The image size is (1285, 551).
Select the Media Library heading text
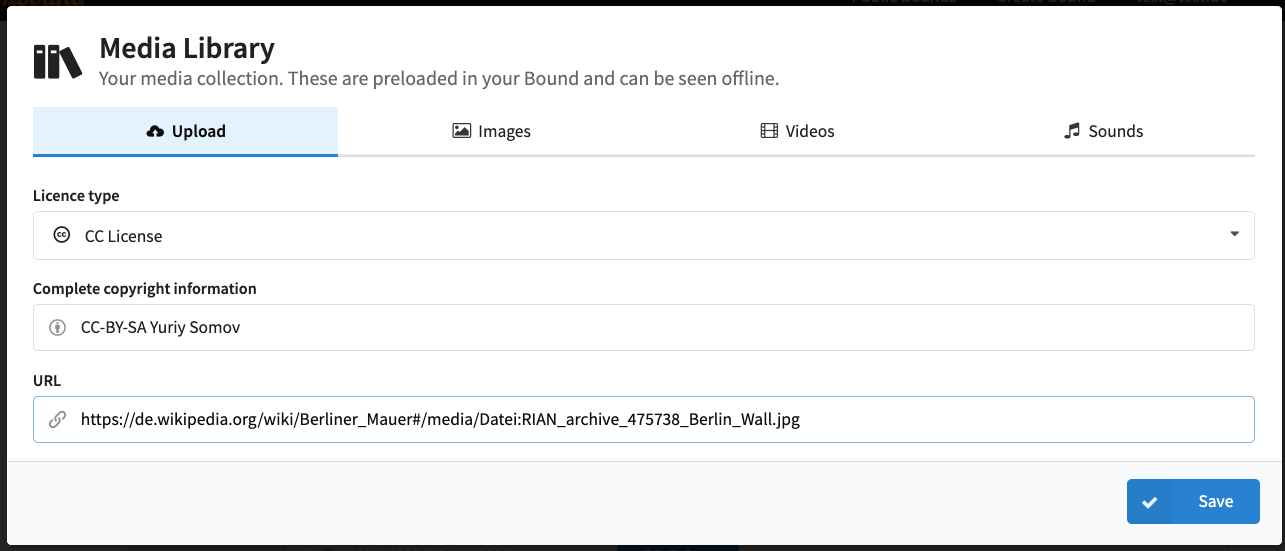click(187, 47)
